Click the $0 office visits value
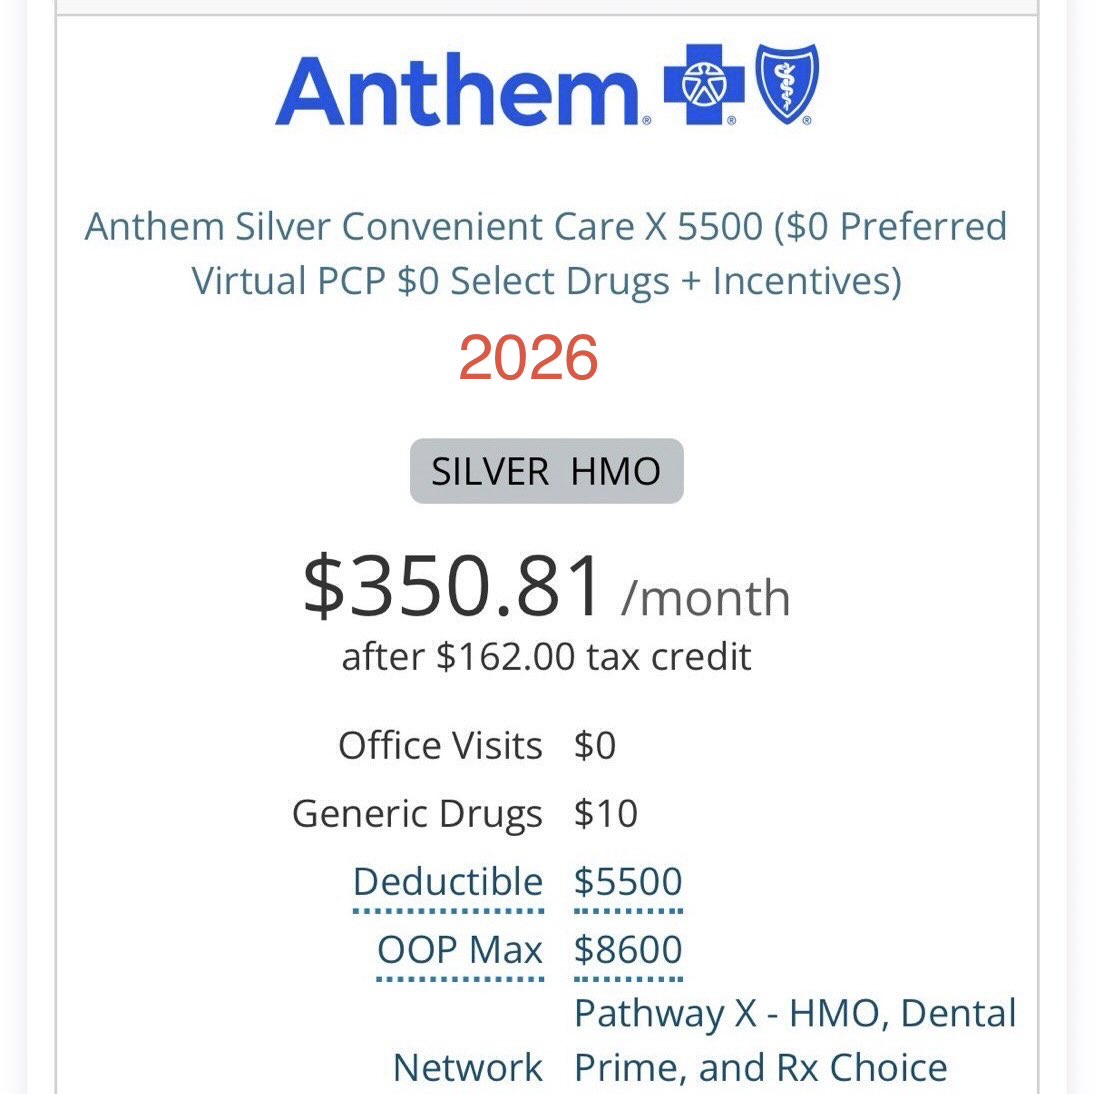 click(595, 745)
